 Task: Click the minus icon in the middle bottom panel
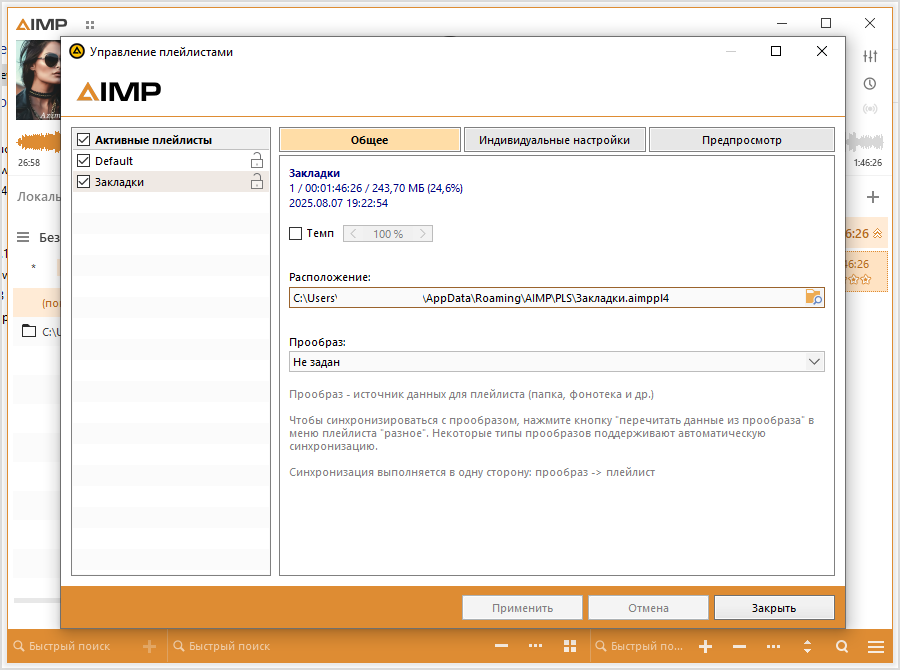click(x=502, y=646)
